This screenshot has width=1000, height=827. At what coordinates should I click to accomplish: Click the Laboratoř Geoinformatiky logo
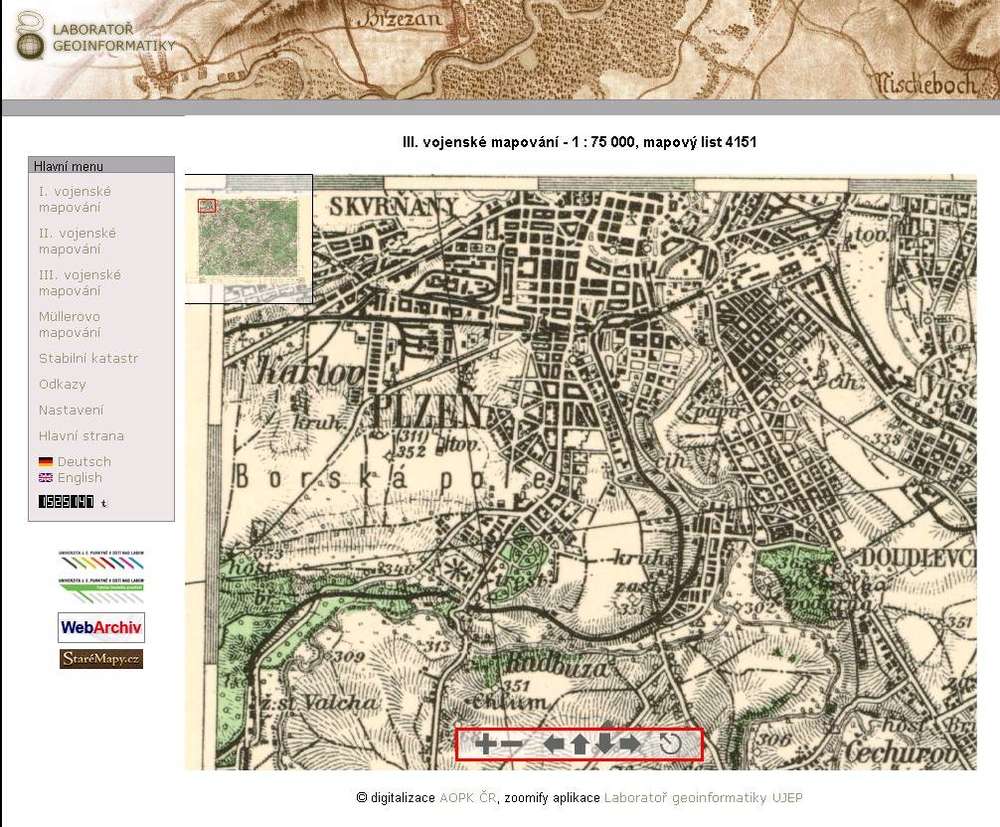click(95, 37)
